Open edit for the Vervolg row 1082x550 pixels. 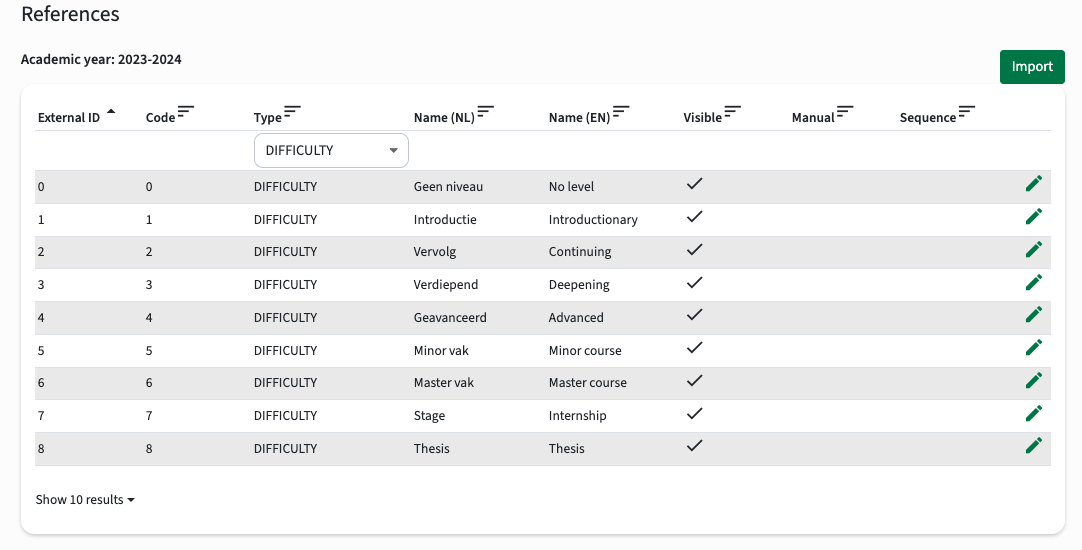click(1034, 249)
